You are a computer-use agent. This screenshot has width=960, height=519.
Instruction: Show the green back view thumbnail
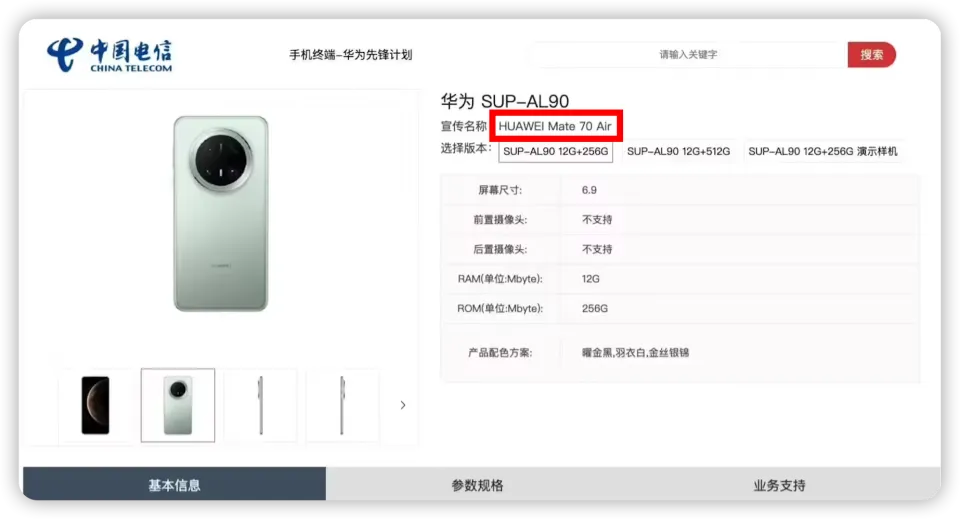click(x=178, y=405)
